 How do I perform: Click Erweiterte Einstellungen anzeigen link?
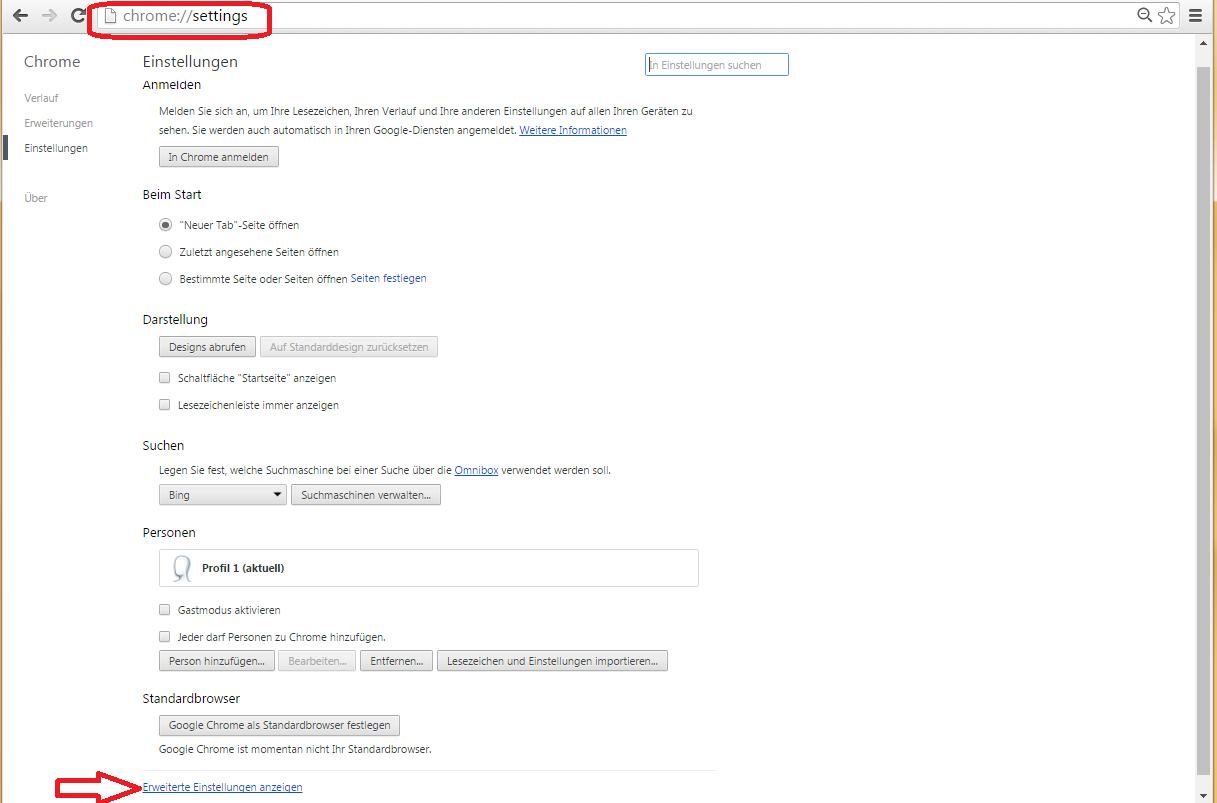pos(222,787)
